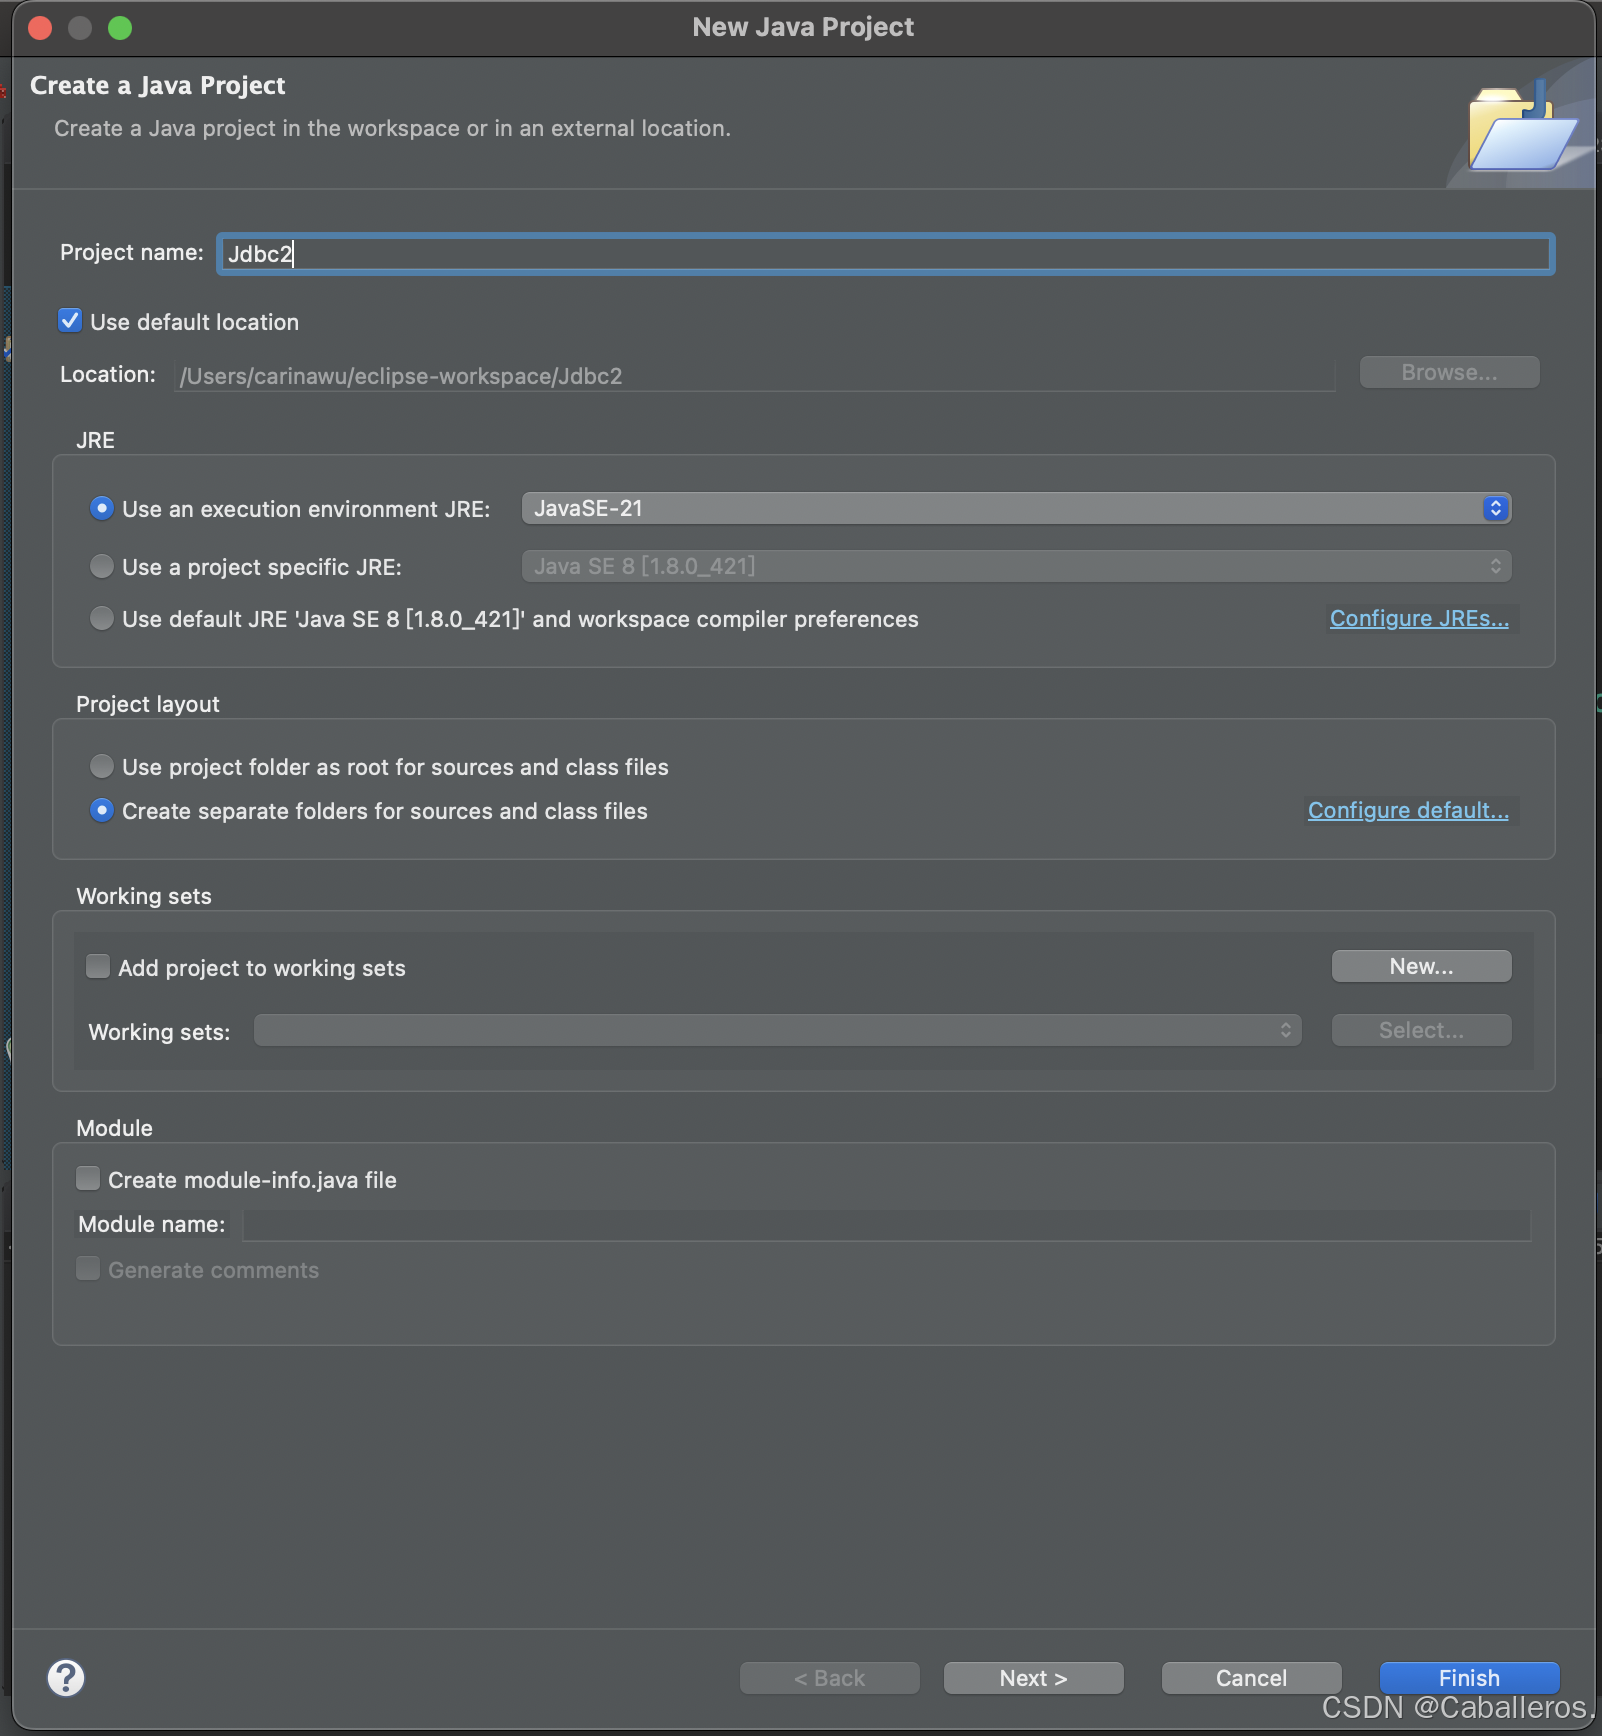Image resolution: width=1602 pixels, height=1736 pixels.
Task: Select Use default JRE workspace compiler preferences
Action: click(x=101, y=618)
